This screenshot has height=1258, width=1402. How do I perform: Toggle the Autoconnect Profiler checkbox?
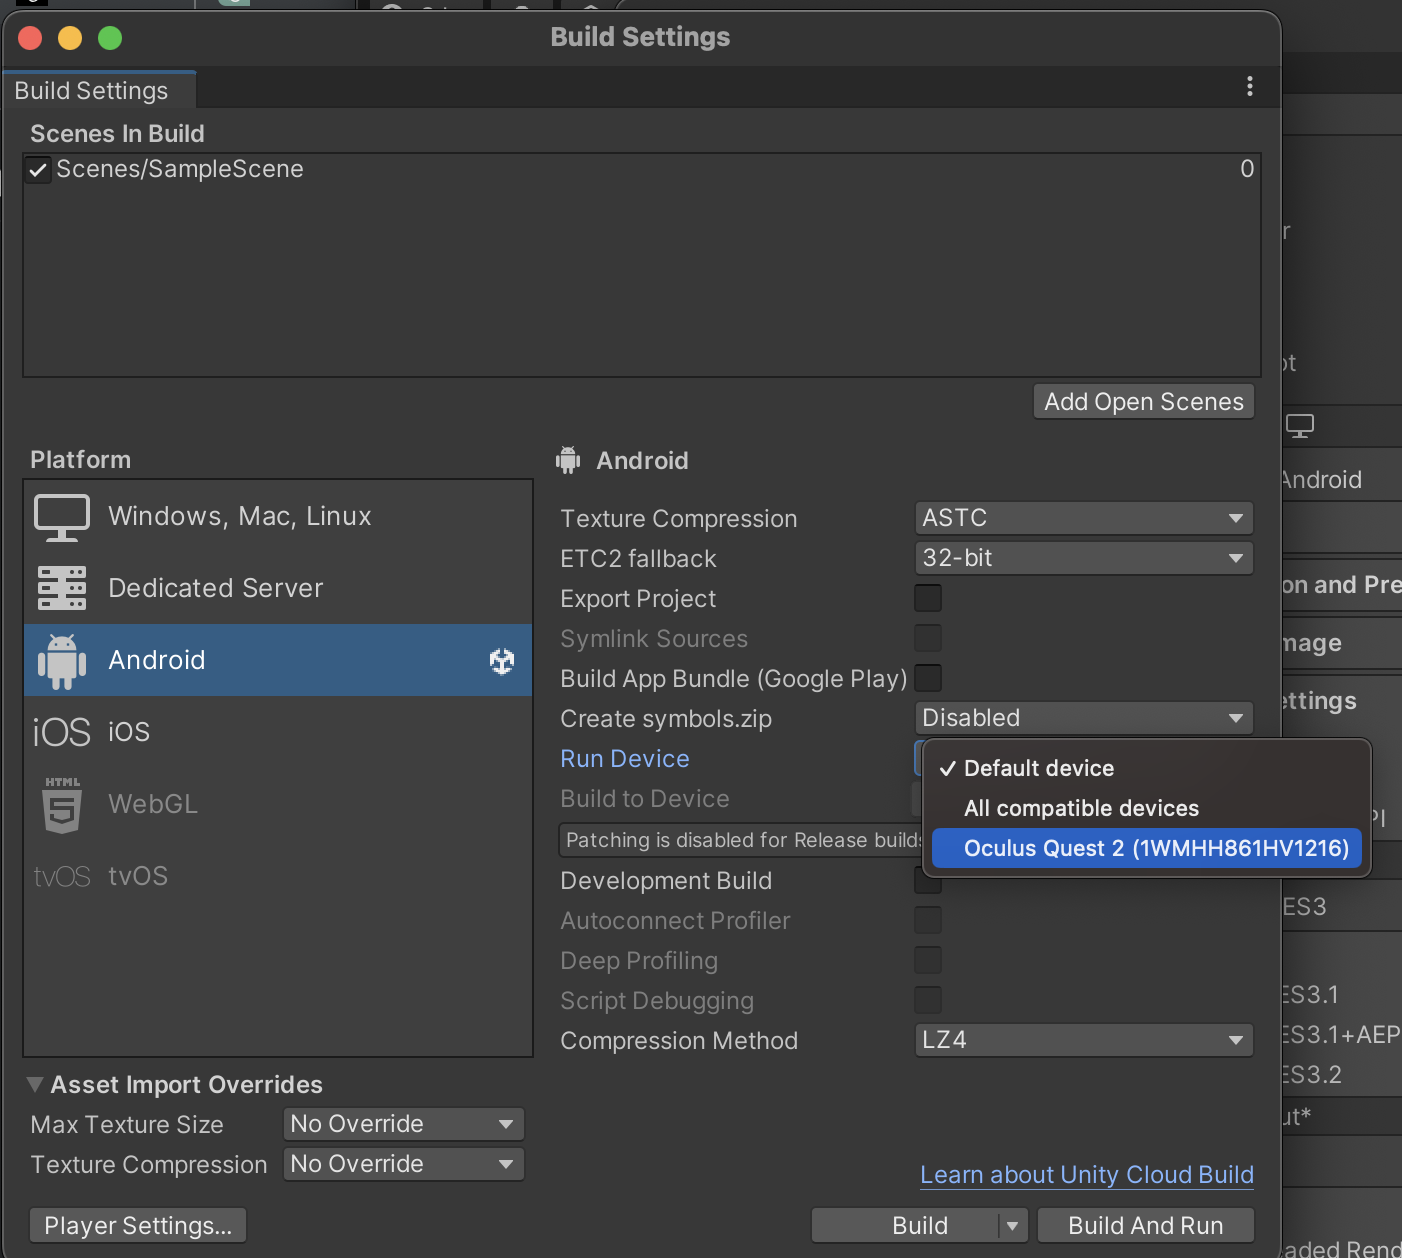(928, 920)
